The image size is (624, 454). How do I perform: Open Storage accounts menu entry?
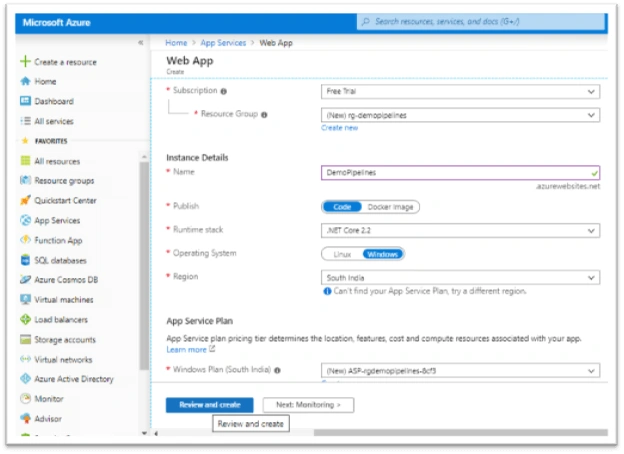(65, 340)
